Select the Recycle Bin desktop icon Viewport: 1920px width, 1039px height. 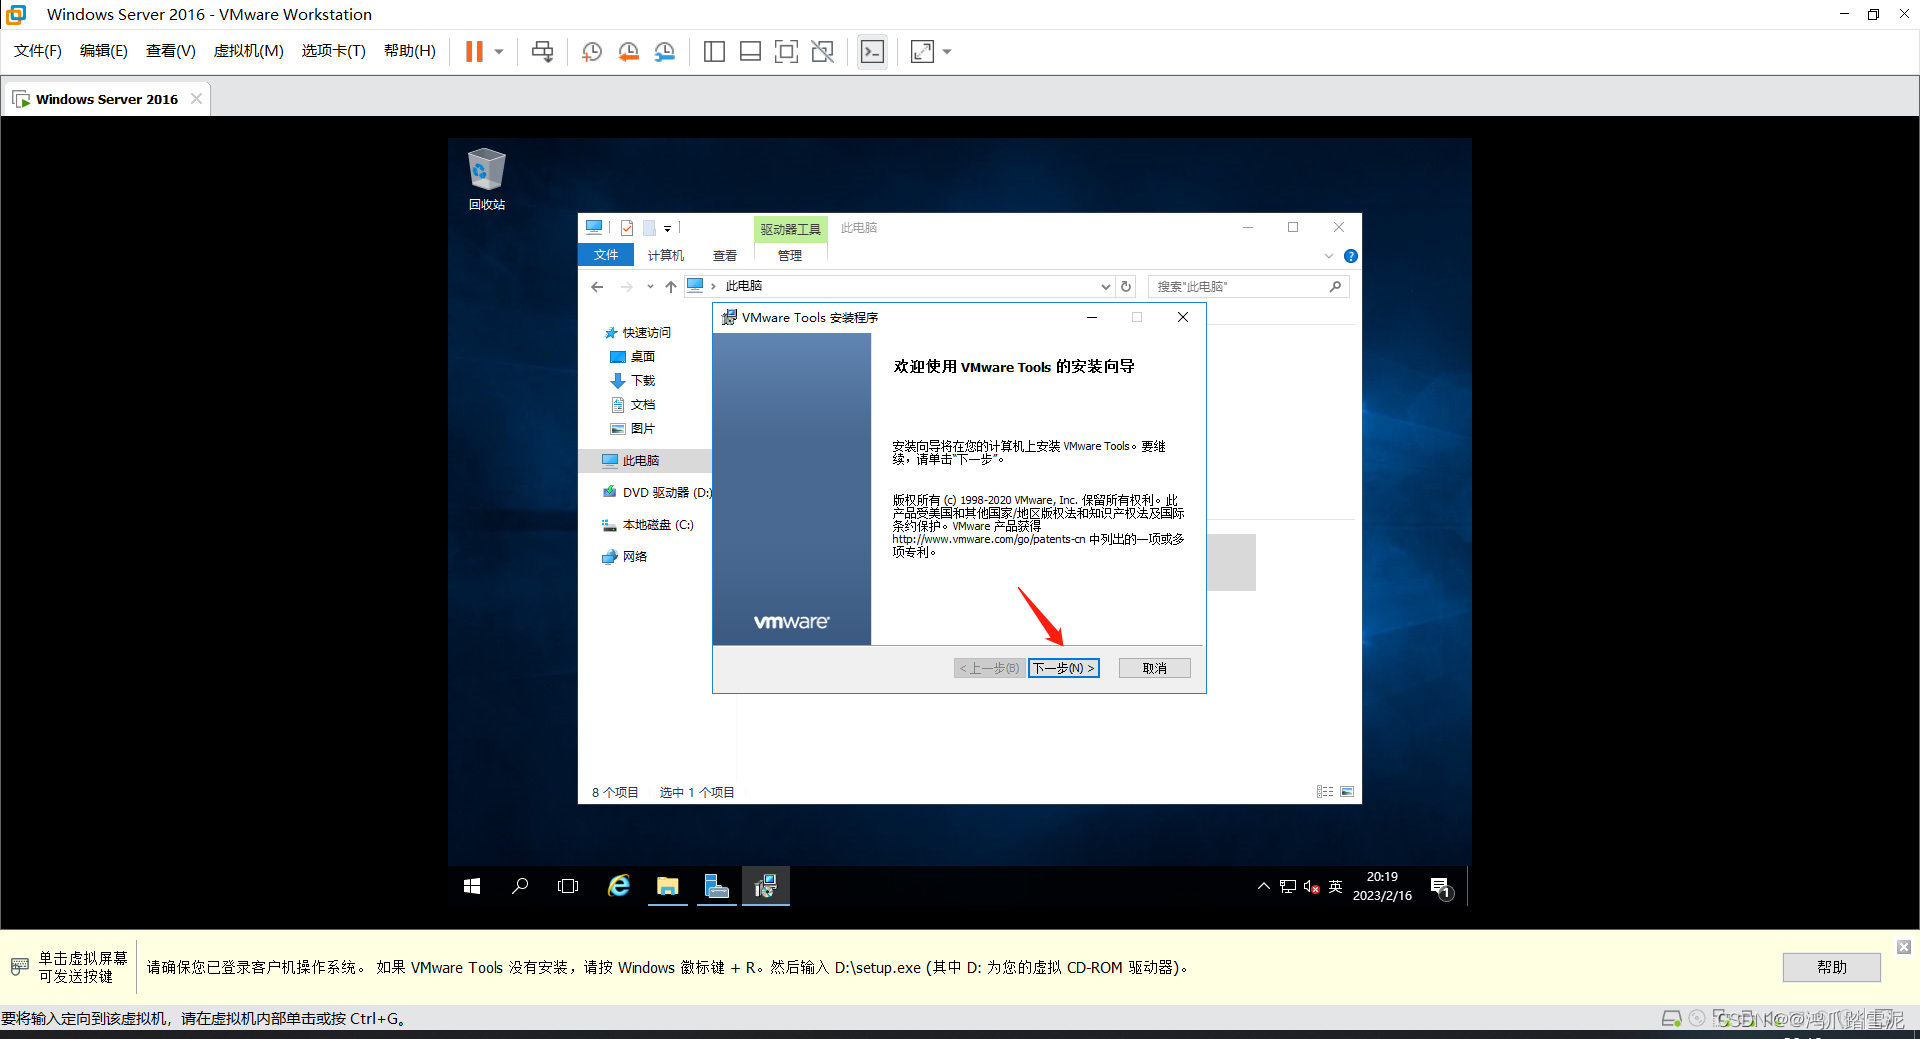pos(487,179)
